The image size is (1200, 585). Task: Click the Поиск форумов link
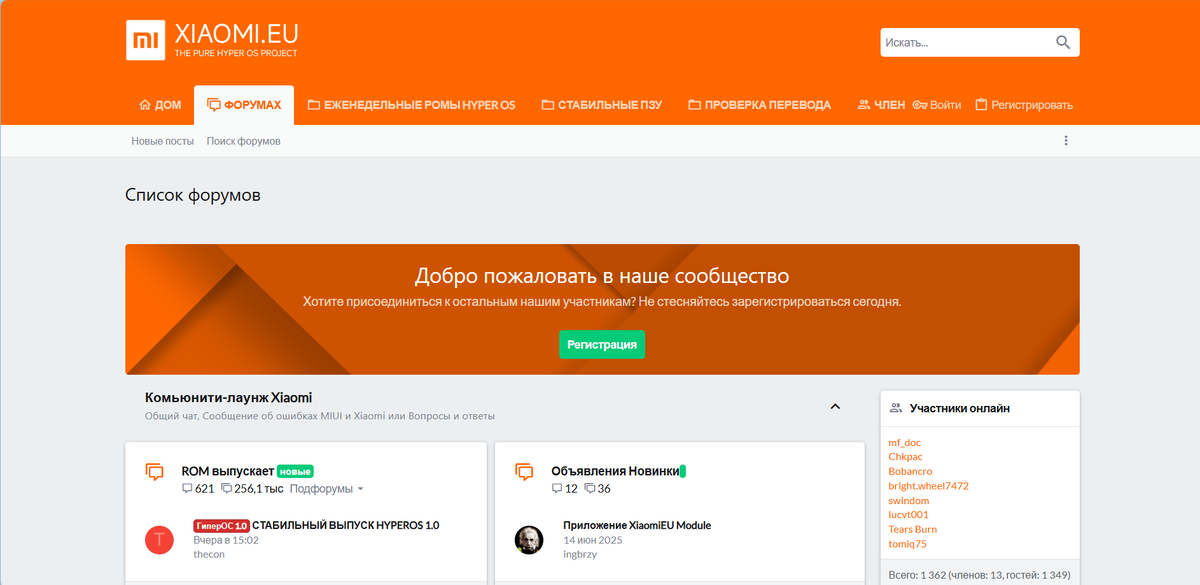pyautogui.click(x=244, y=141)
